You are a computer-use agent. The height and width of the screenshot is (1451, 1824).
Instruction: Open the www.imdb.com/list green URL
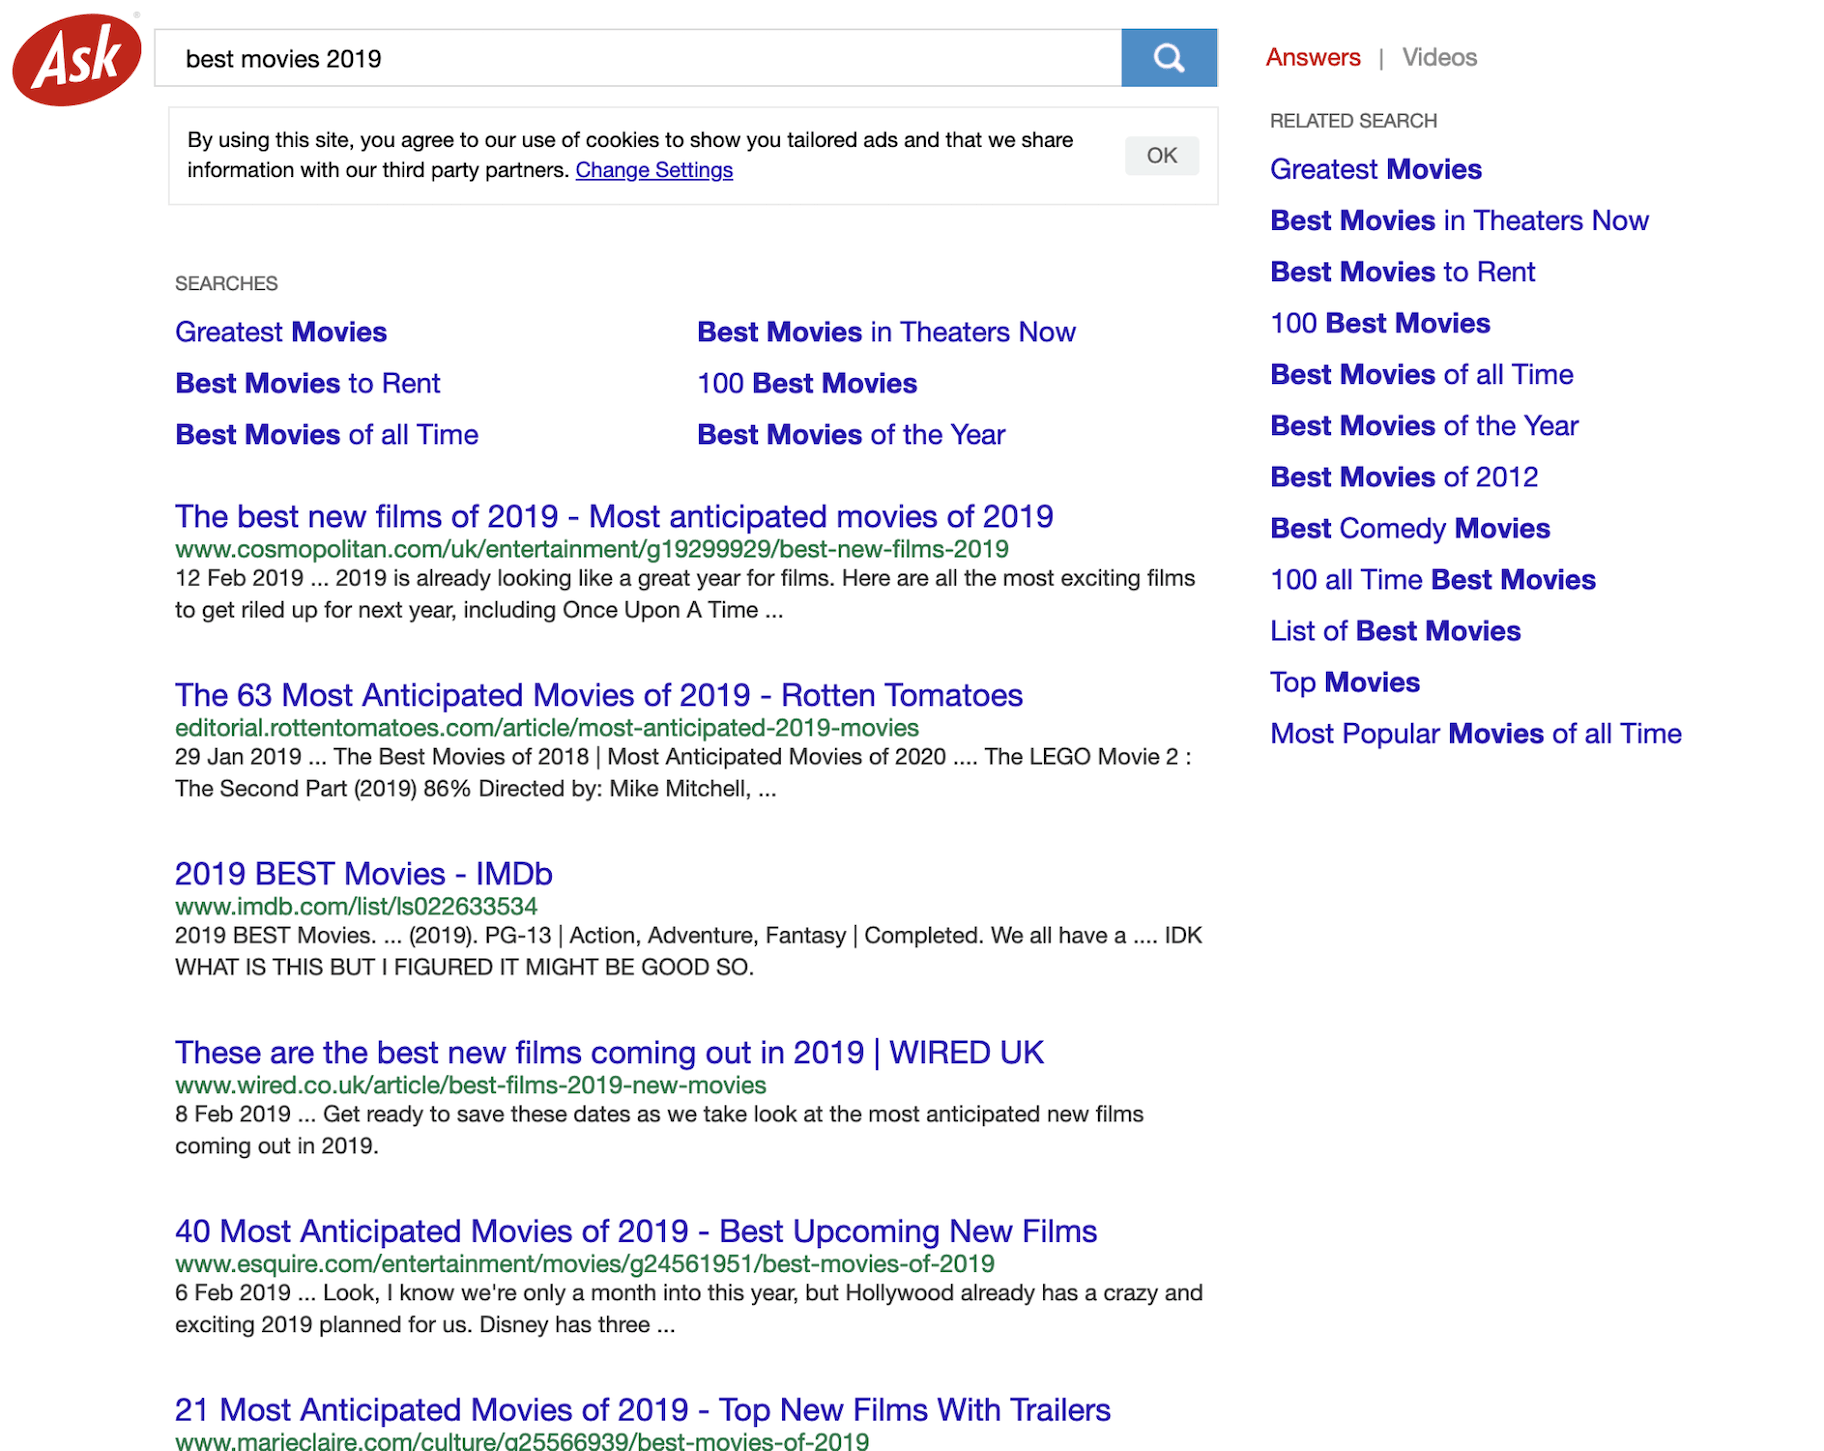(356, 906)
